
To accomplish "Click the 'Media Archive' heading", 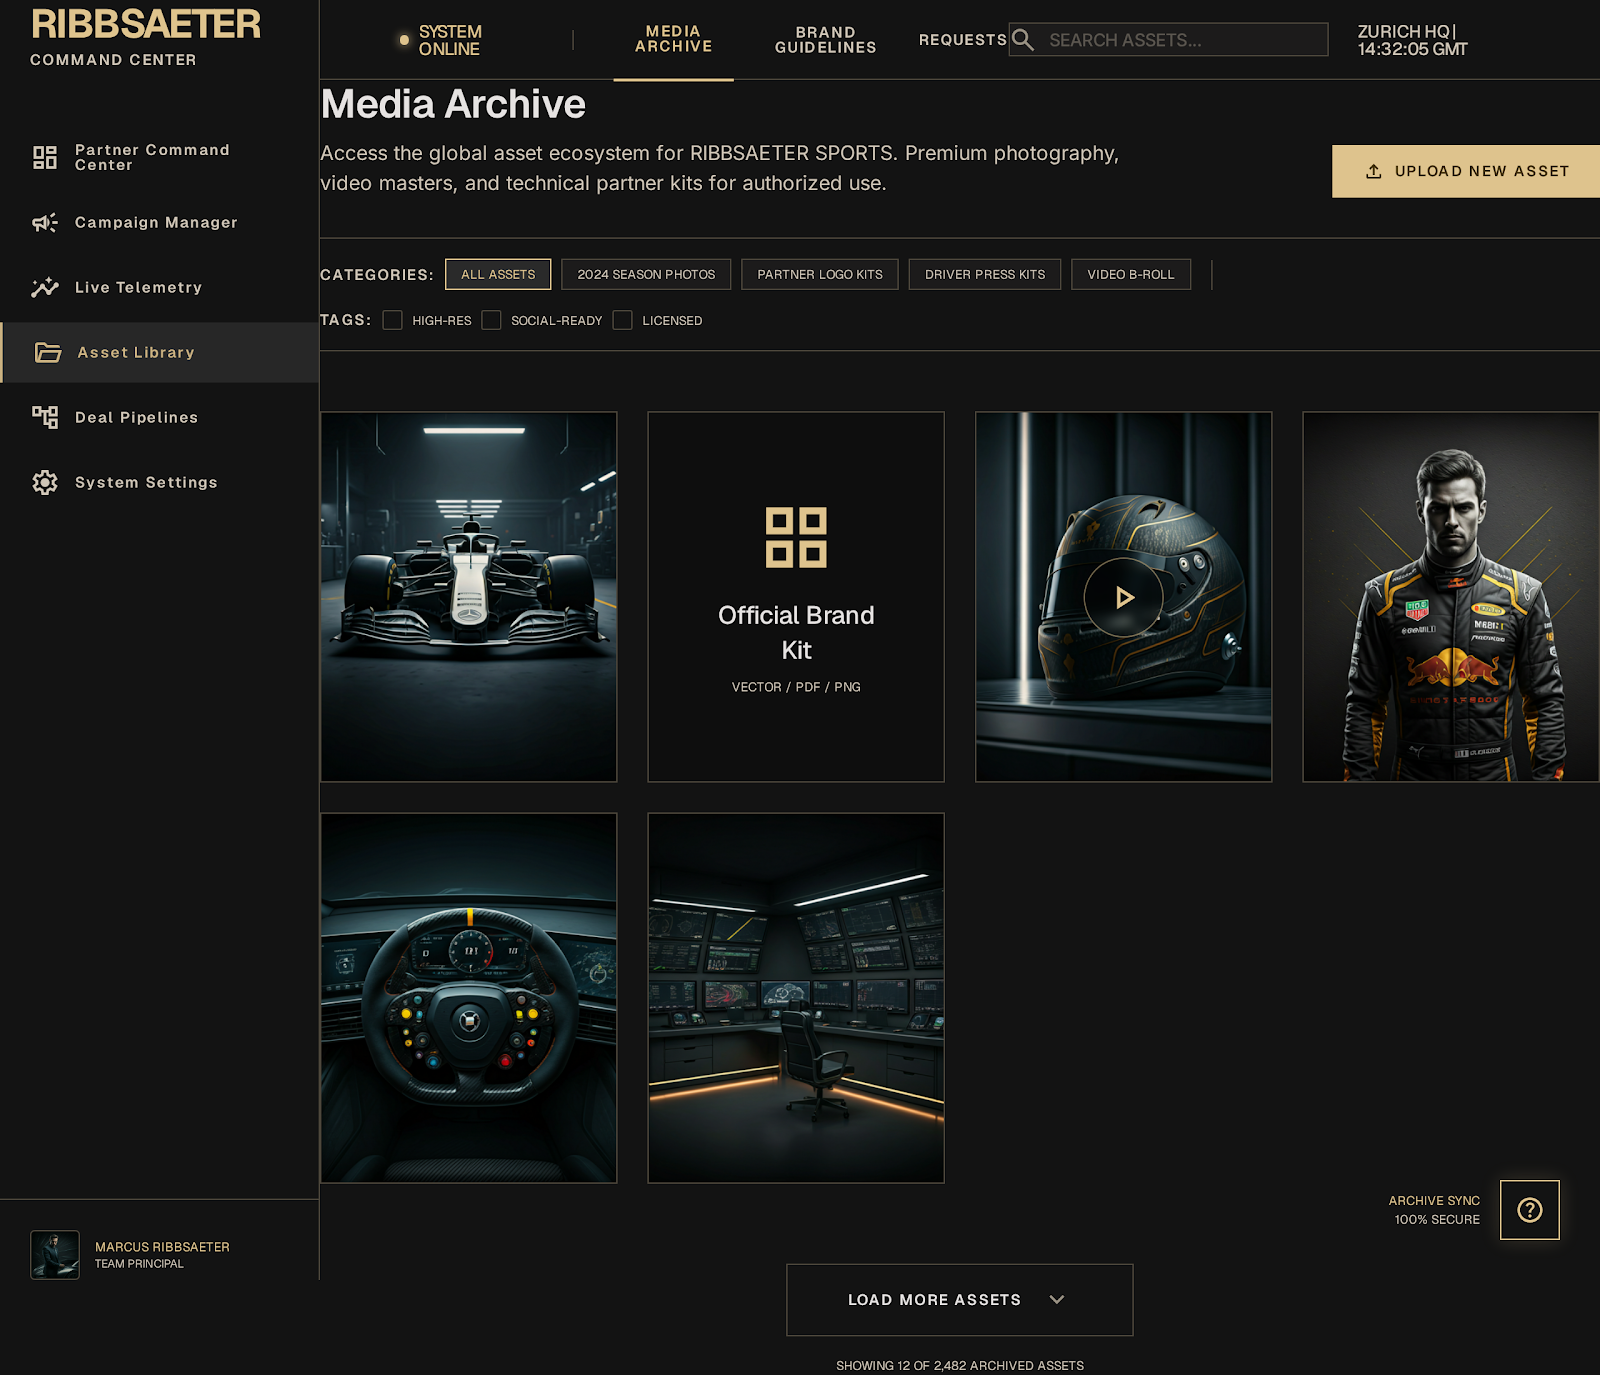I will pyautogui.click(x=453, y=104).
